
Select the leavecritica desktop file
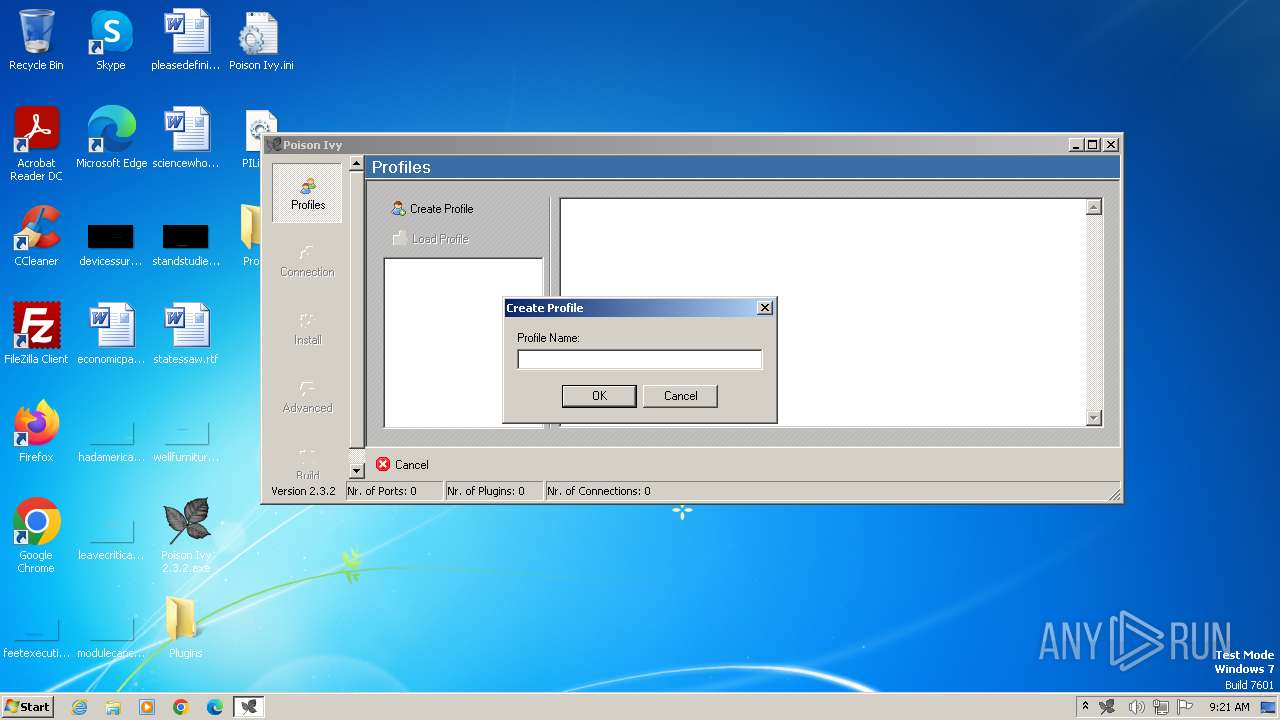click(111, 540)
